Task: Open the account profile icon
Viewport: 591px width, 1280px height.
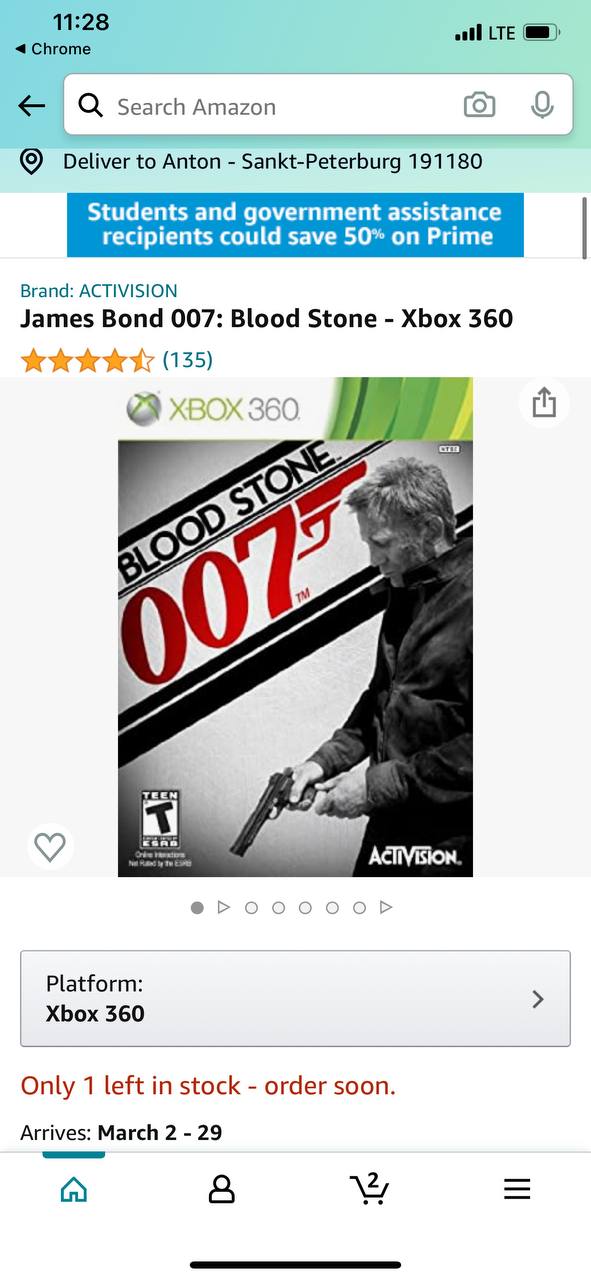Action: [221, 1188]
